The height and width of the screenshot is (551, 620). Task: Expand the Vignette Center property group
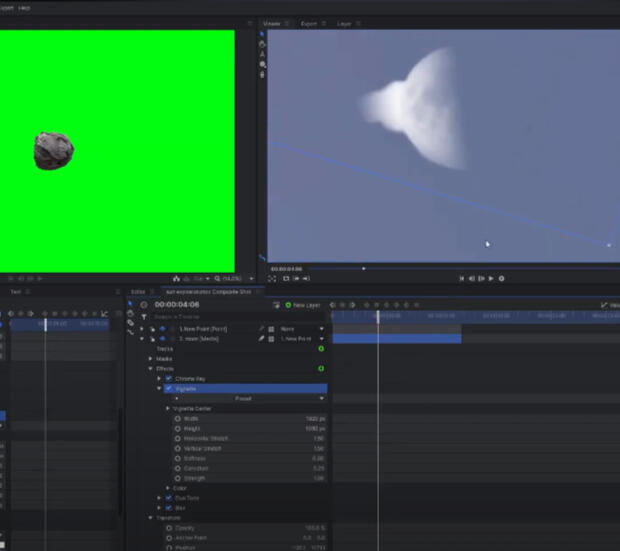(168, 409)
